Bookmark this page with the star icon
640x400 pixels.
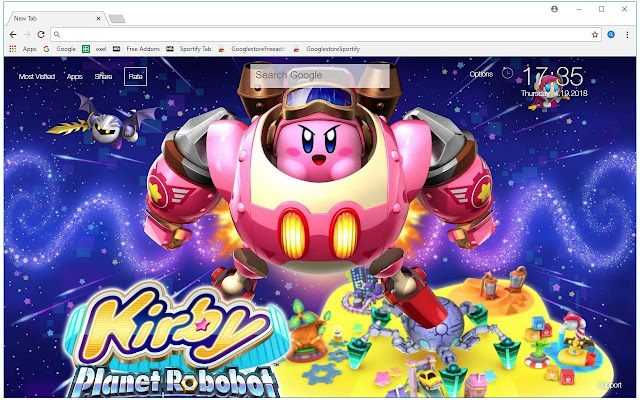[595, 35]
